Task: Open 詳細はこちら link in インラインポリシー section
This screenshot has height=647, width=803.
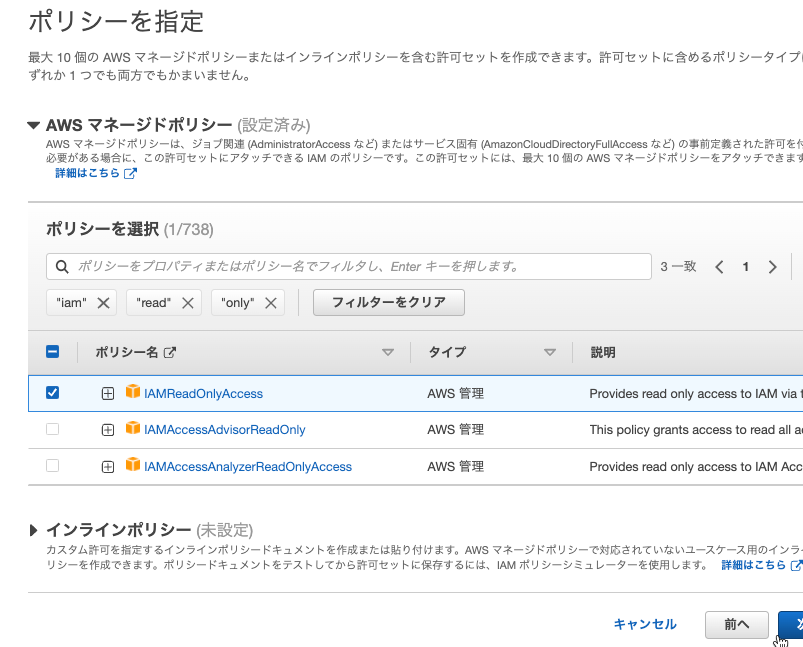Action: coord(762,565)
